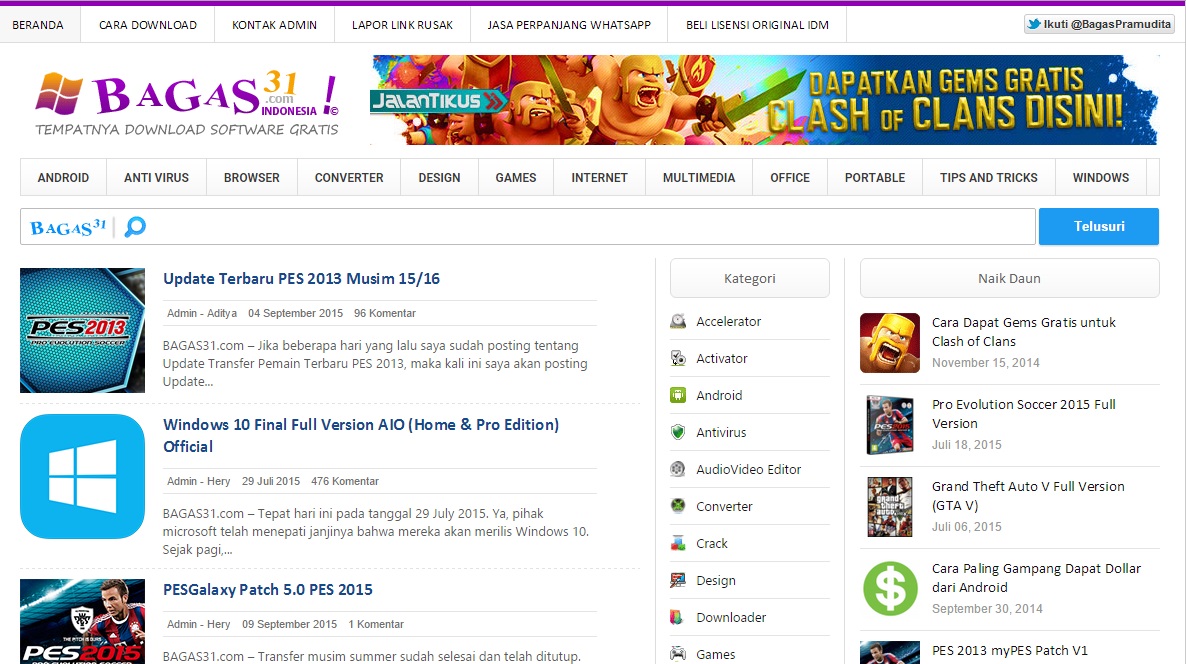
Task: Open 'Update Terbaru PES 2013 Musim 15/16' post
Action: [301, 278]
